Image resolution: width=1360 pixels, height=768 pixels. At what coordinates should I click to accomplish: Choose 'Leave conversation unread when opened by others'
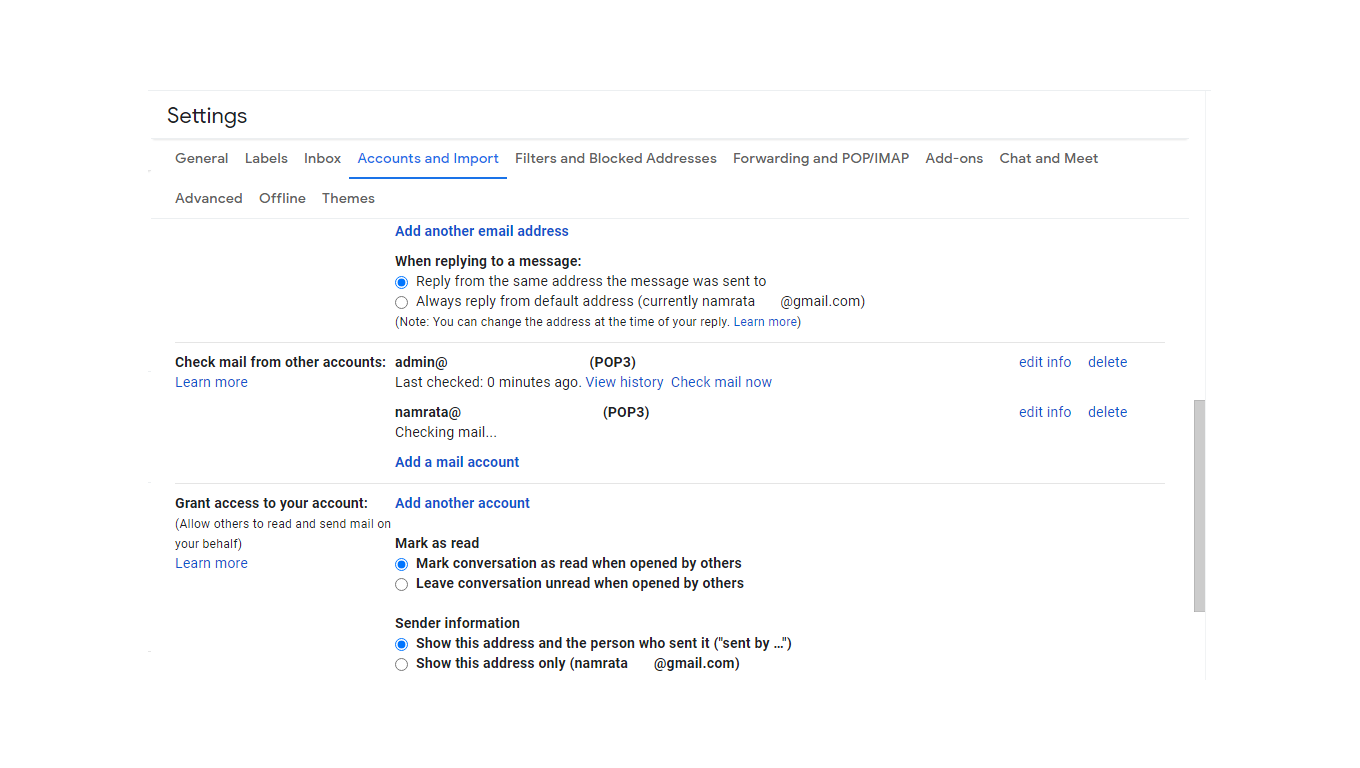[401, 584]
